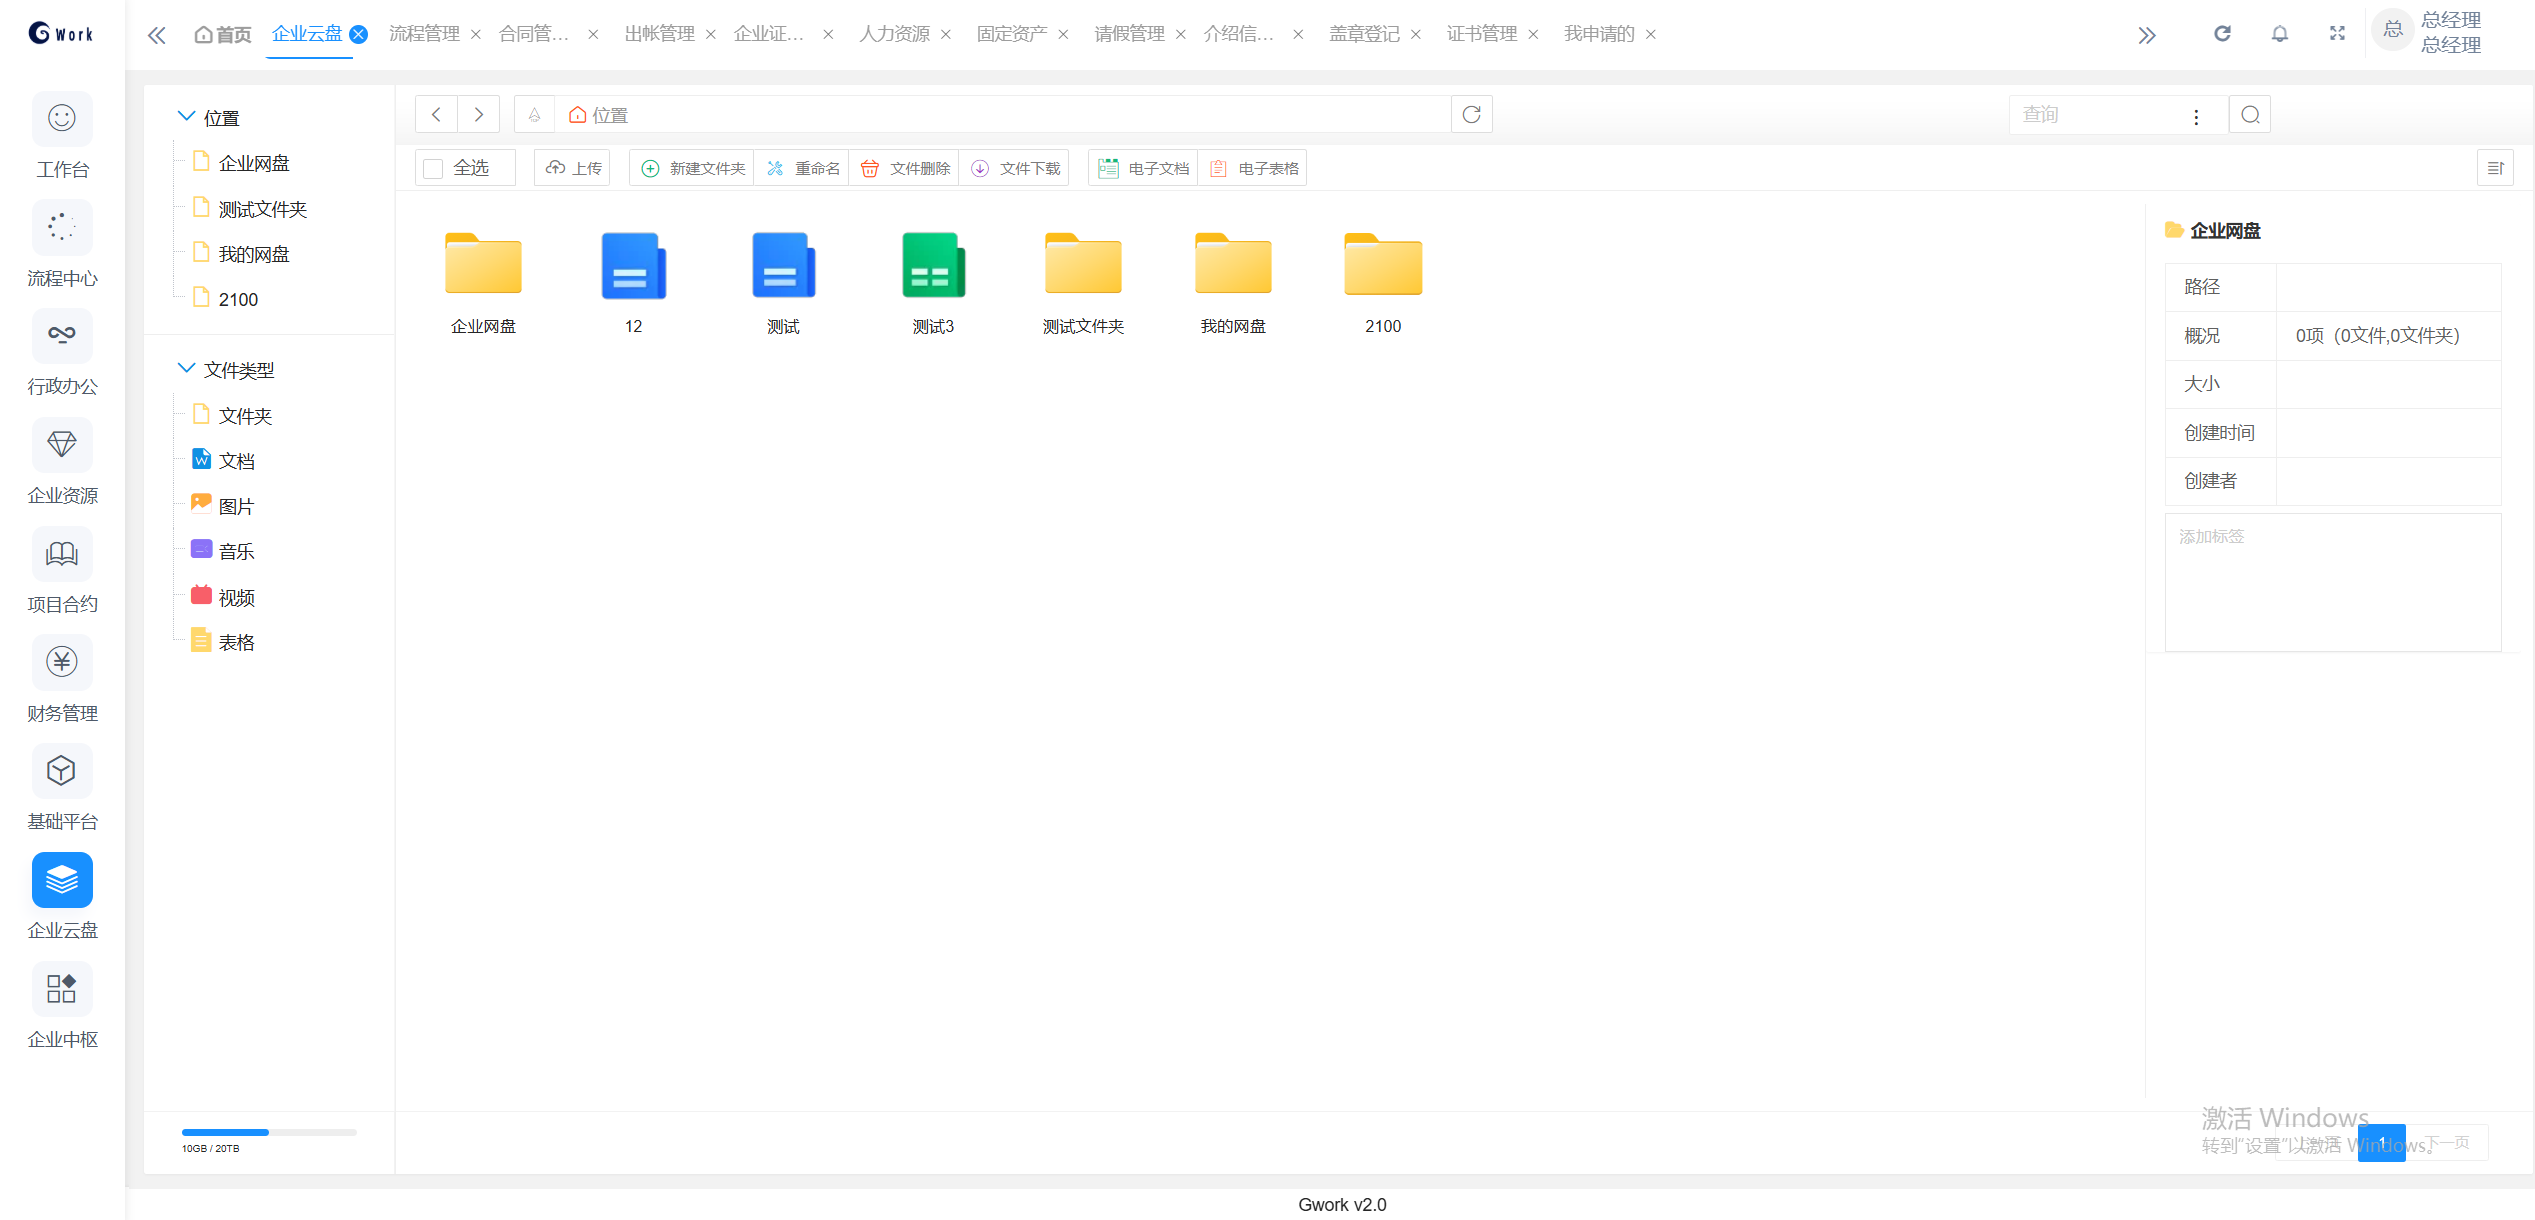Click the search magnifier icon
The width and height of the screenshot is (2535, 1220).
2250,115
